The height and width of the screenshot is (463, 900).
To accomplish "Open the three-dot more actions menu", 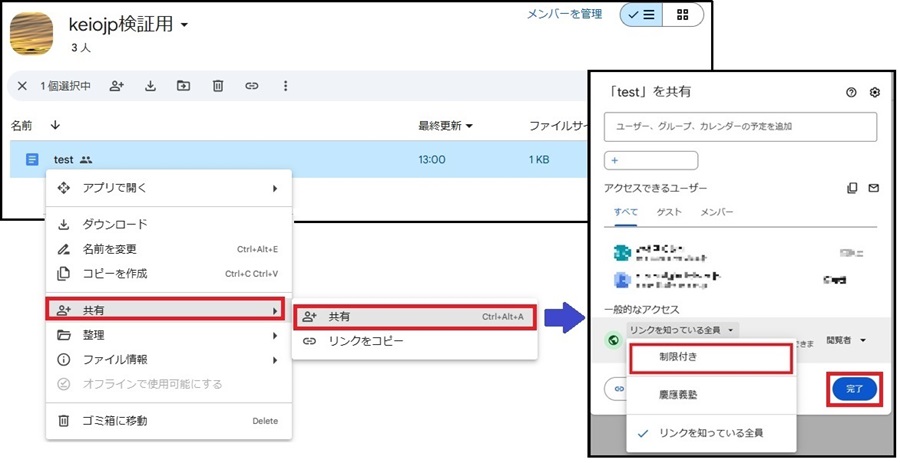I will click(285, 86).
